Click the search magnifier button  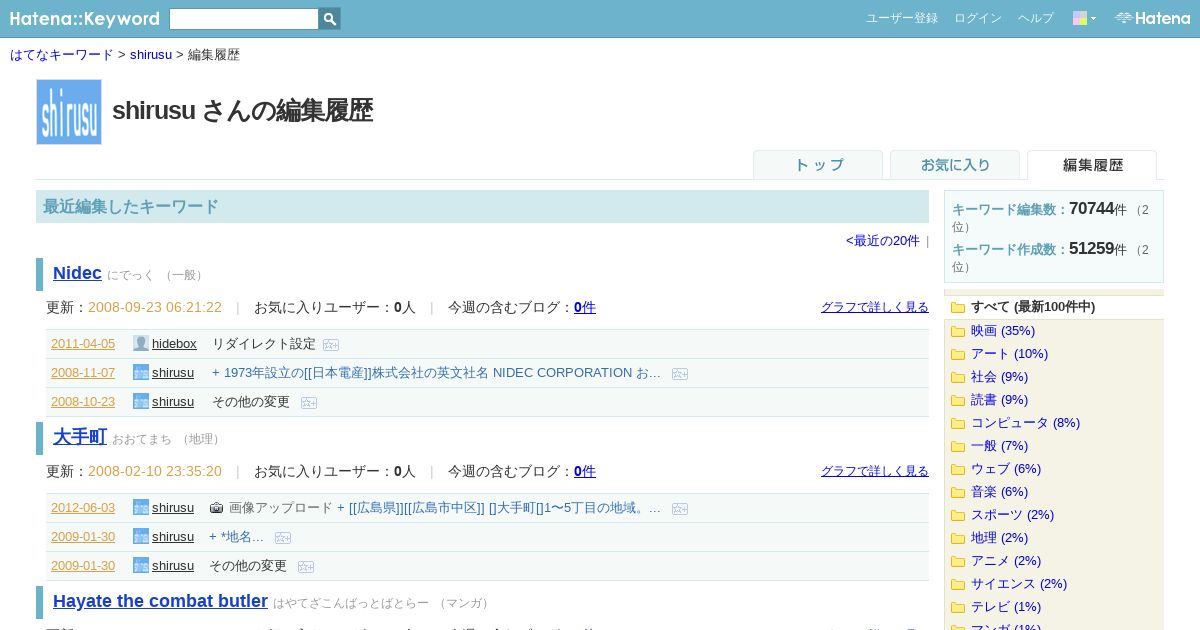[x=330, y=19]
